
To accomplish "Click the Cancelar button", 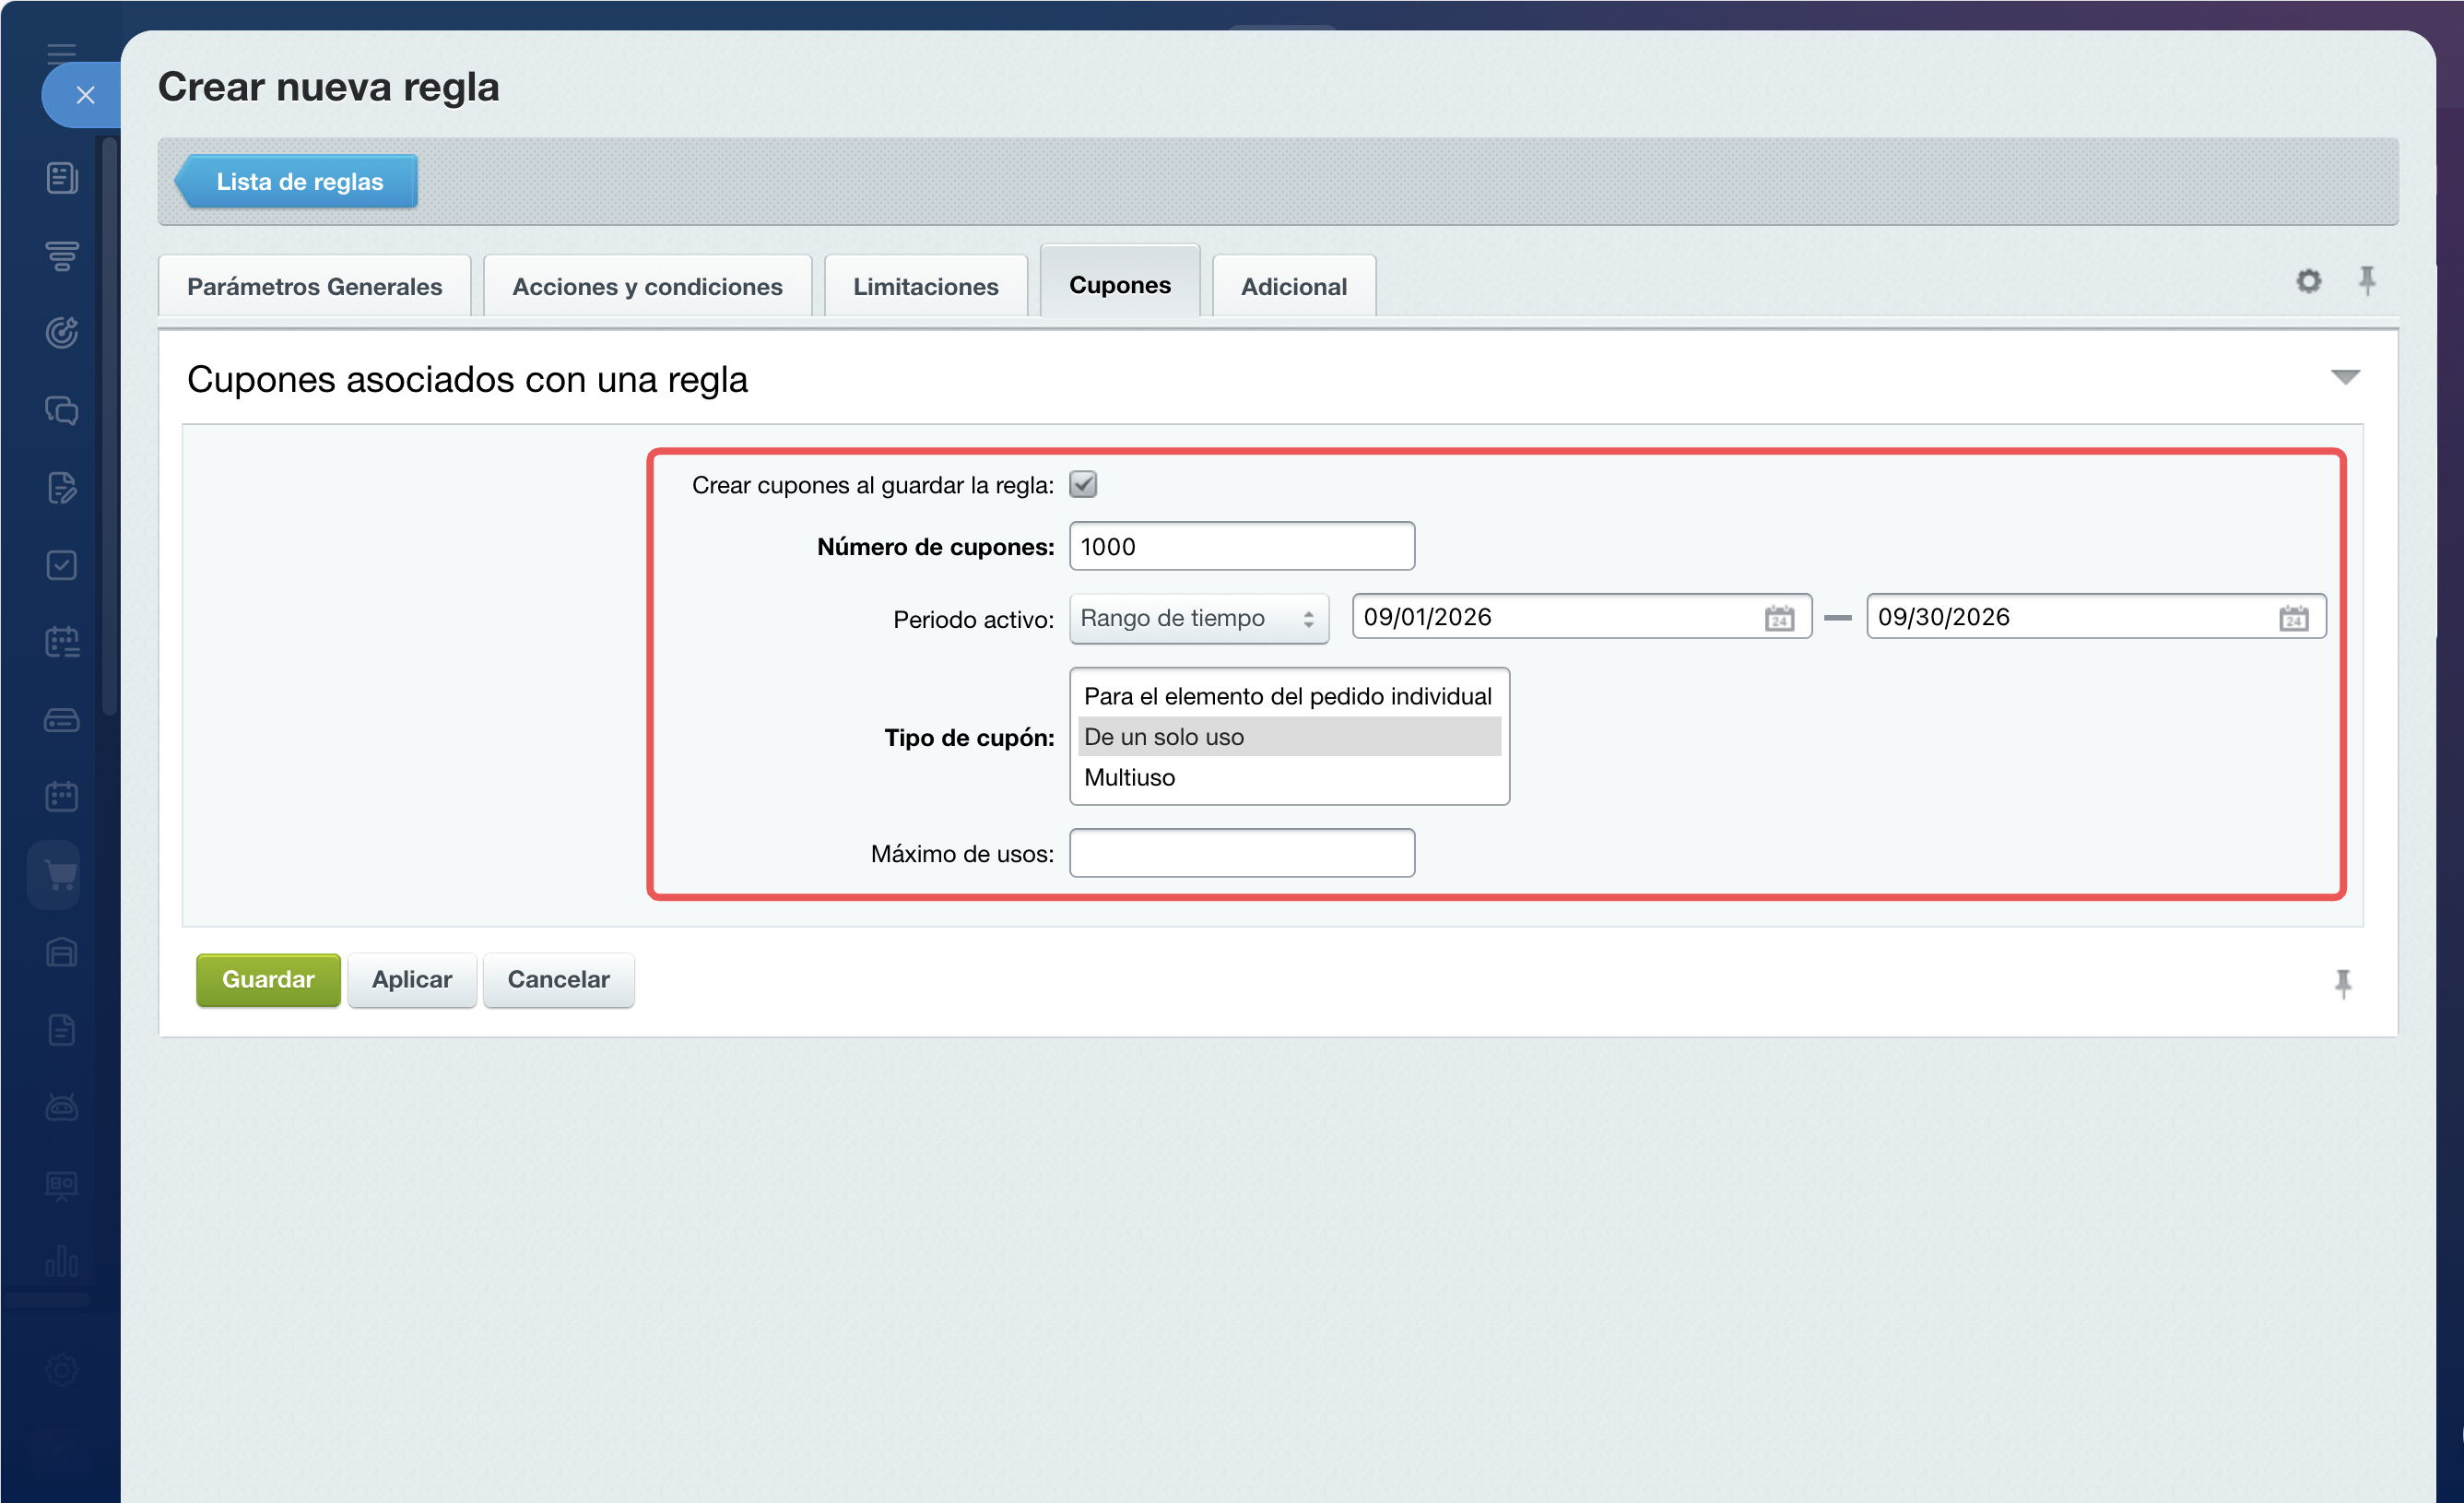I will coord(559,980).
